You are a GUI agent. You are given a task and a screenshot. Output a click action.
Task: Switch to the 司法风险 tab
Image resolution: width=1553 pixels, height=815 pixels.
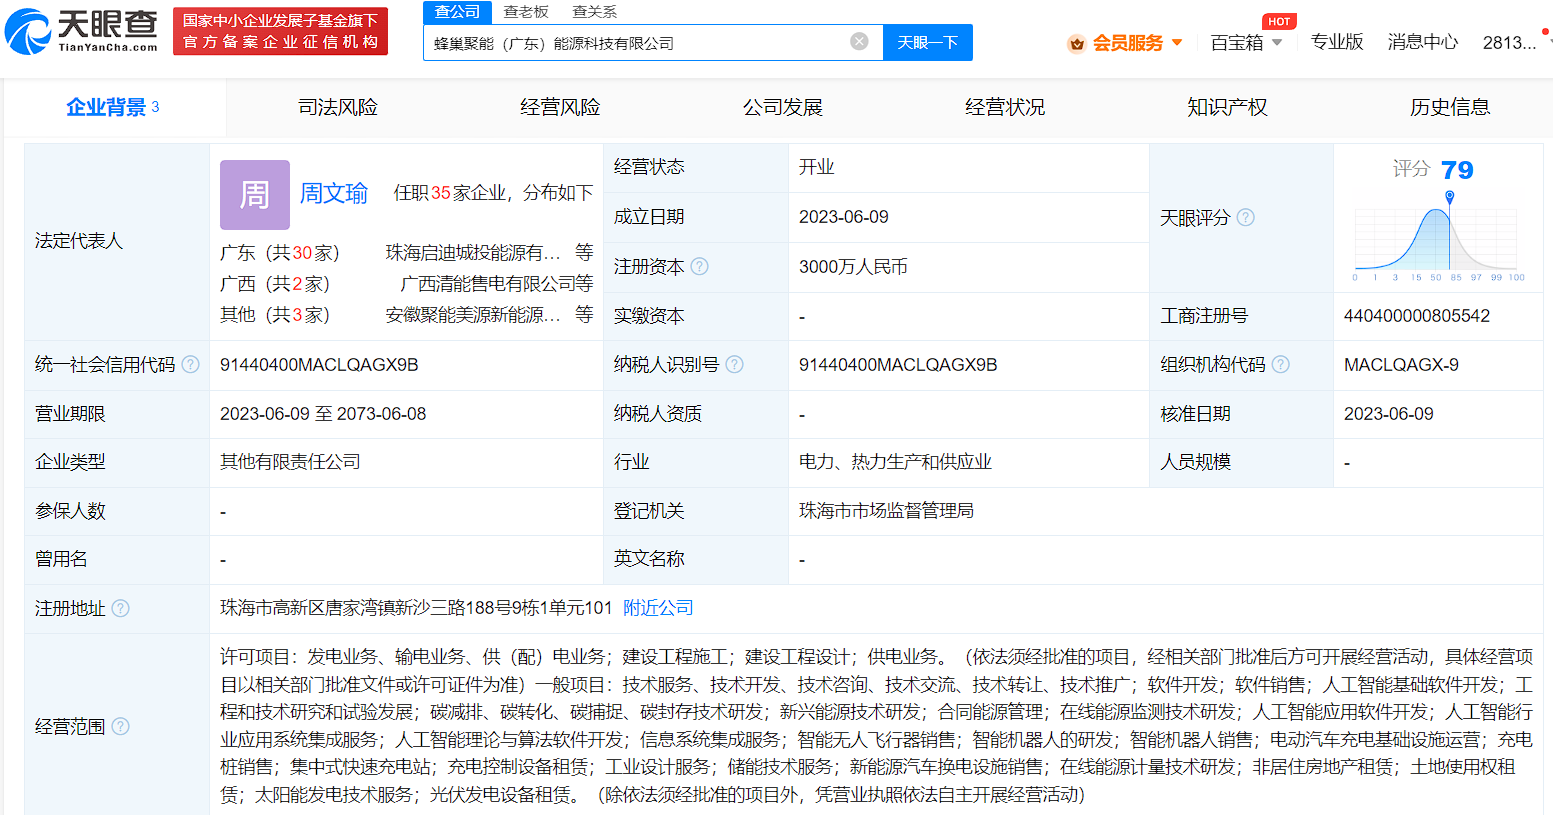[x=338, y=107]
